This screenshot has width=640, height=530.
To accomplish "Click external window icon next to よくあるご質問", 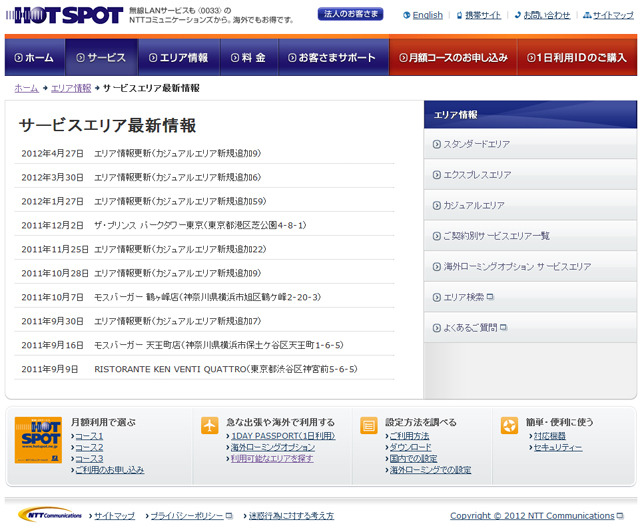I will tap(503, 327).
